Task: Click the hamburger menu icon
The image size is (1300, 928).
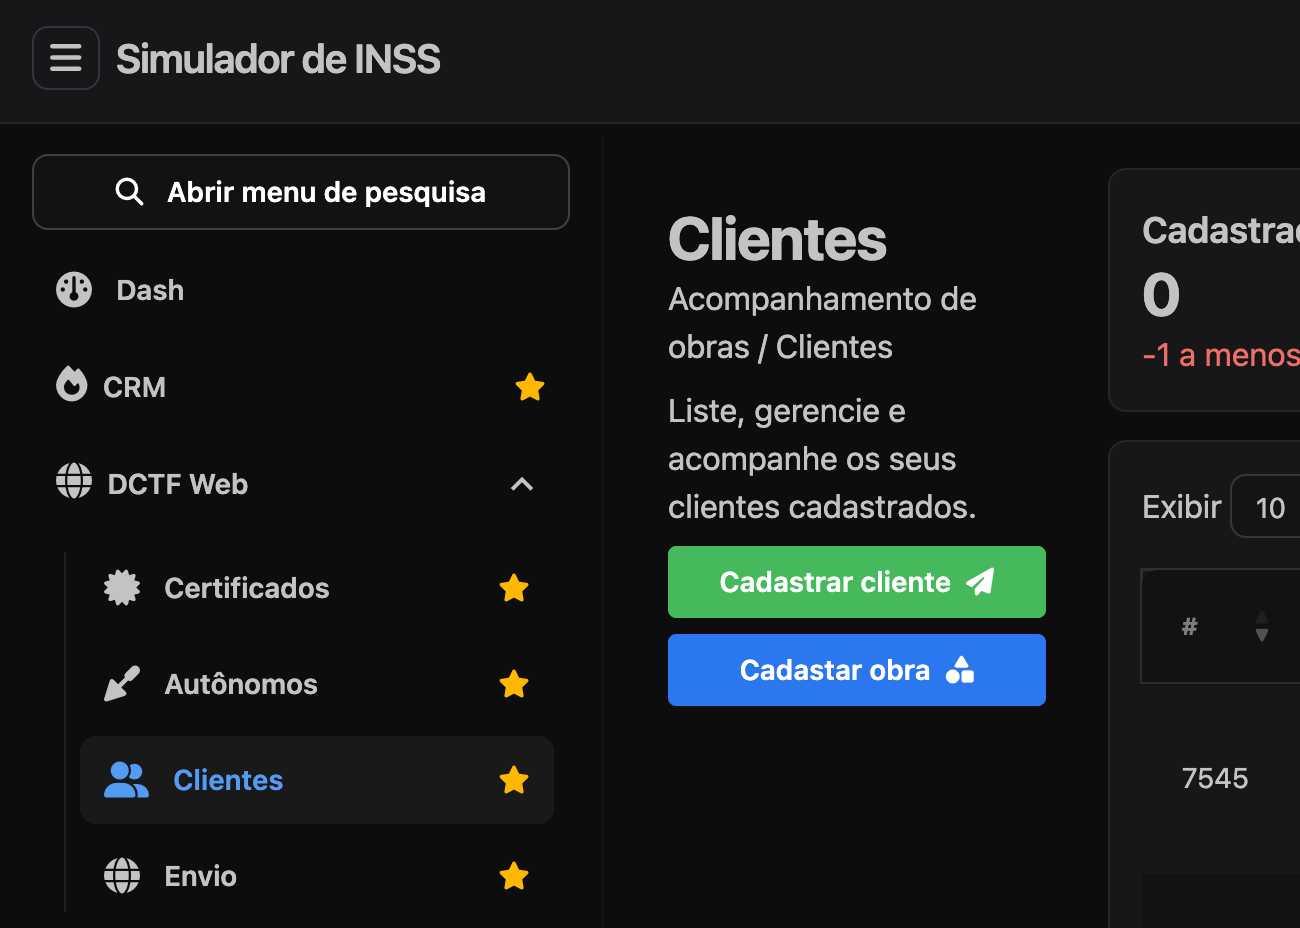Action: pyautogui.click(x=66, y=58)
